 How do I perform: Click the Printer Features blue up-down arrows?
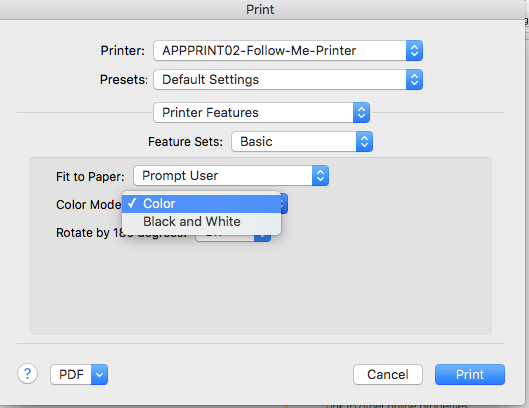pyautogui.click(x=361, y=113)
